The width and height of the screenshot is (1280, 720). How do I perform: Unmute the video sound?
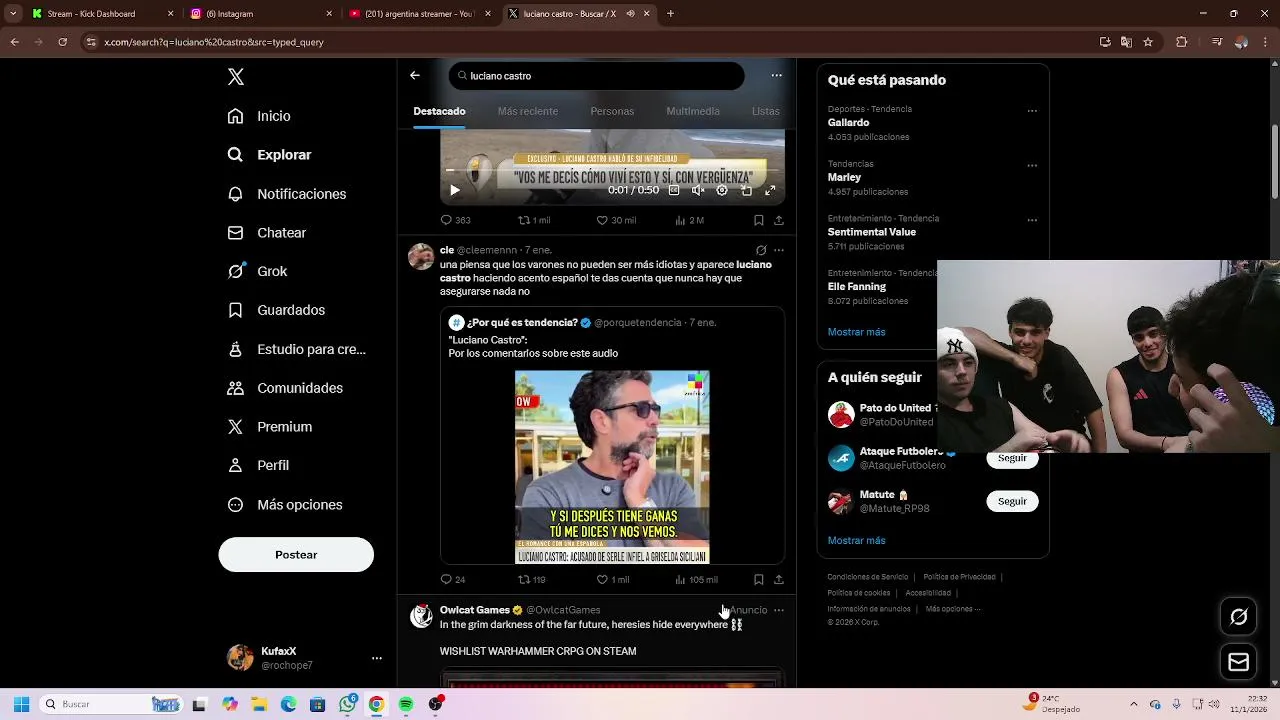(x=698, y=190)
